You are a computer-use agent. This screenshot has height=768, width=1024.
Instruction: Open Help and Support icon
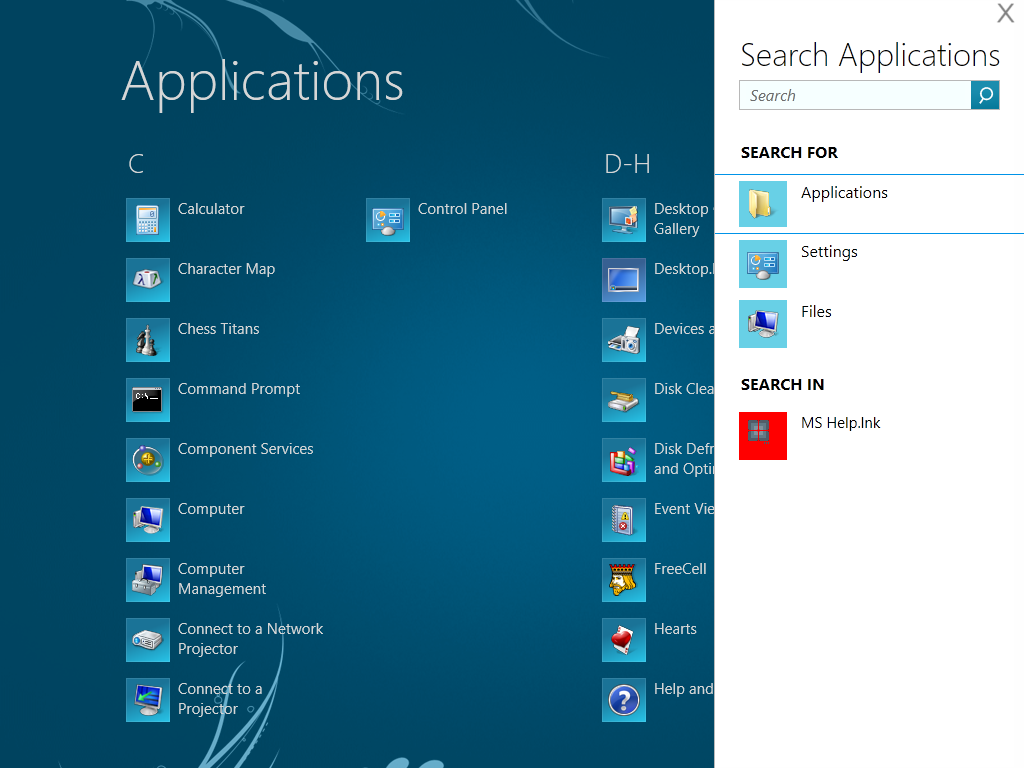click(624, 700)
